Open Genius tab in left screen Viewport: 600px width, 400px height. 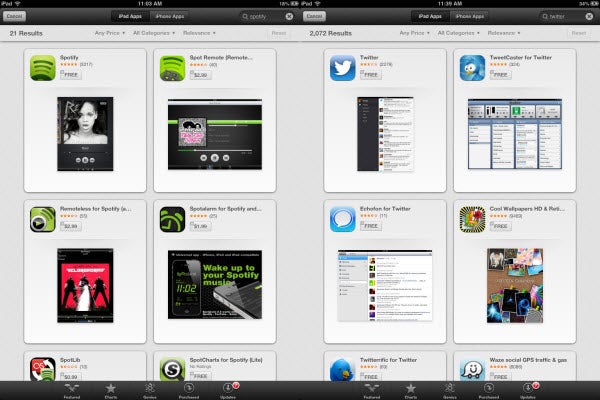(x=150, y=391)
